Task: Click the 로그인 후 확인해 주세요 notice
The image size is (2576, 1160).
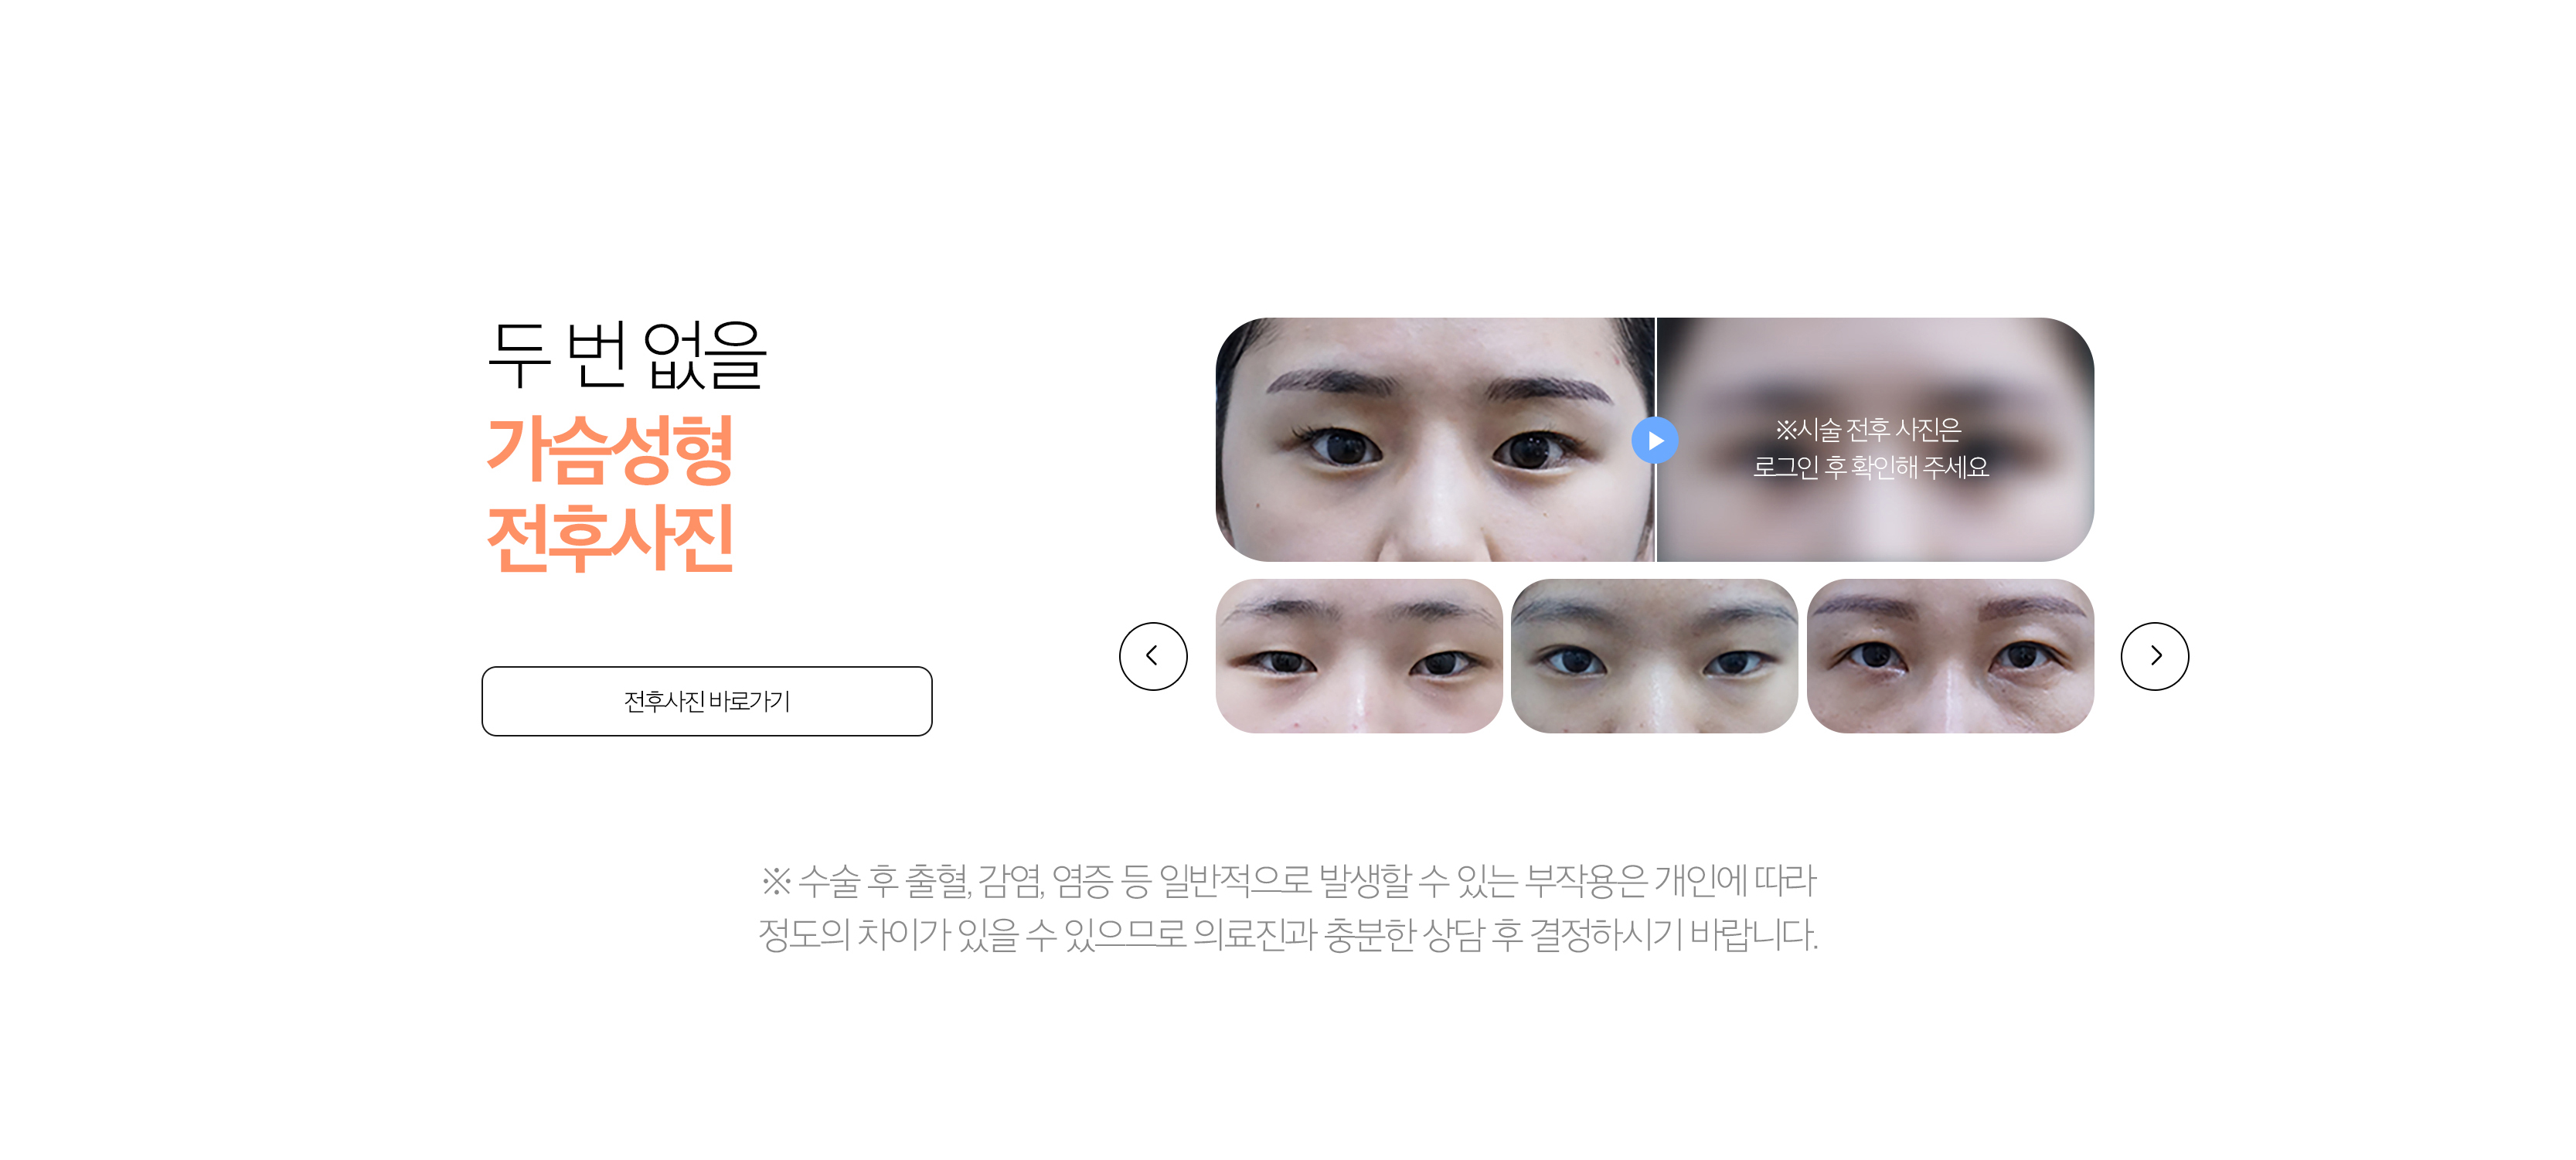Action: [x=1871, y=467]
